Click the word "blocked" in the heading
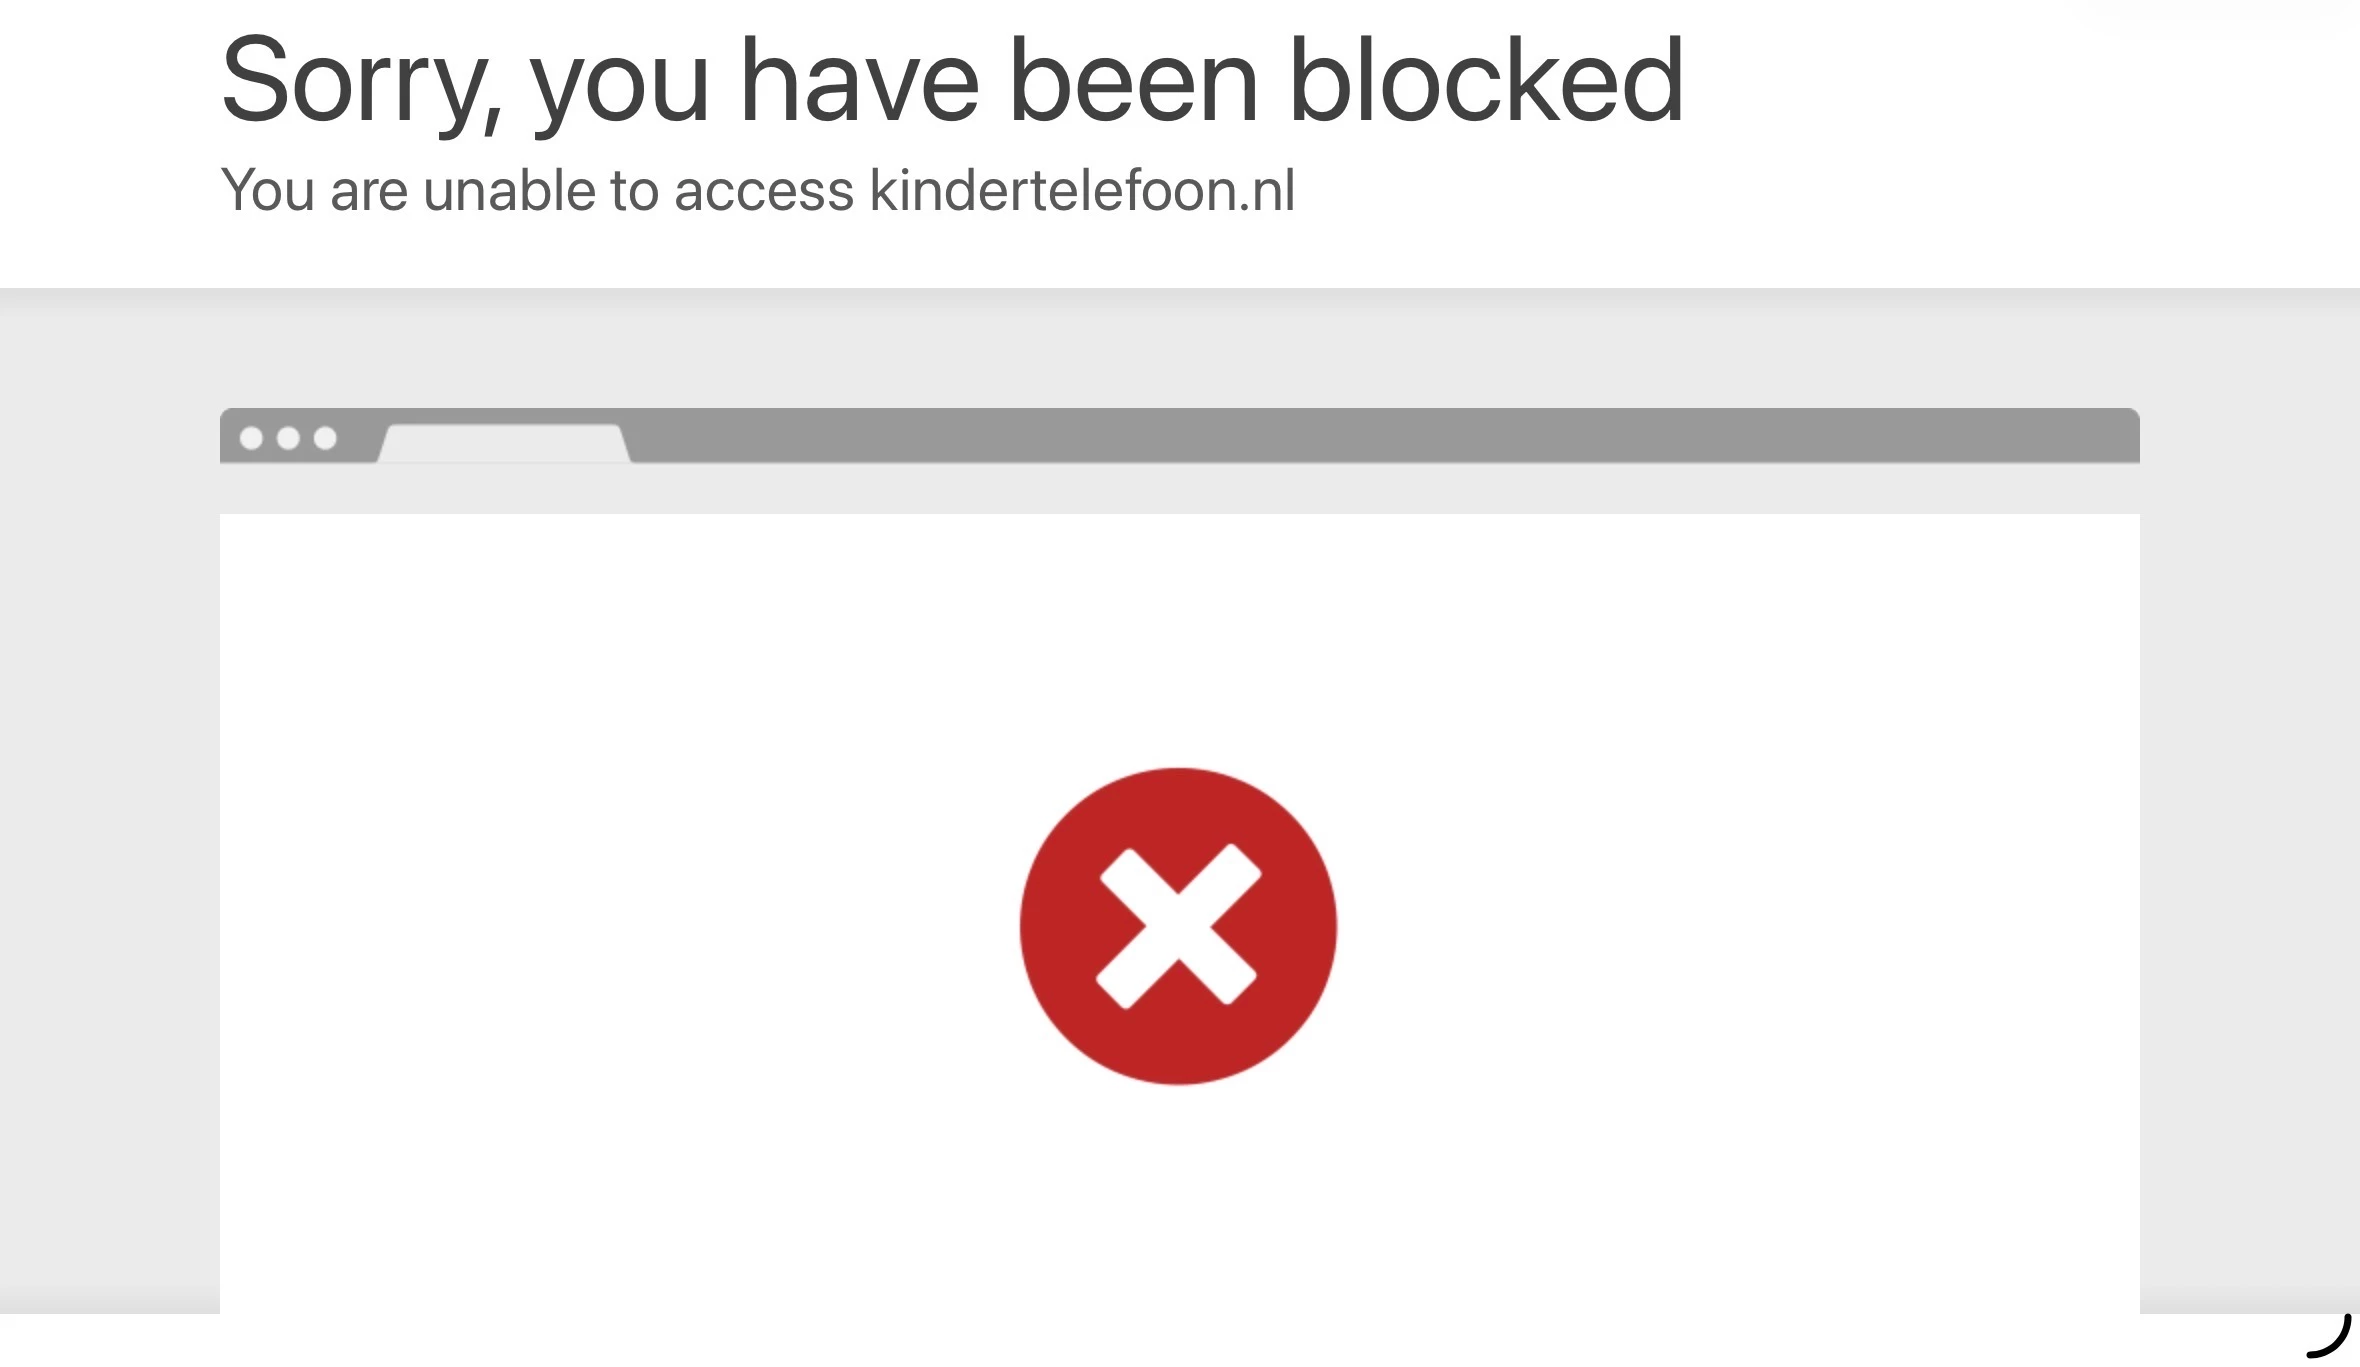 pyautogui.click(x=1487, y=80)
